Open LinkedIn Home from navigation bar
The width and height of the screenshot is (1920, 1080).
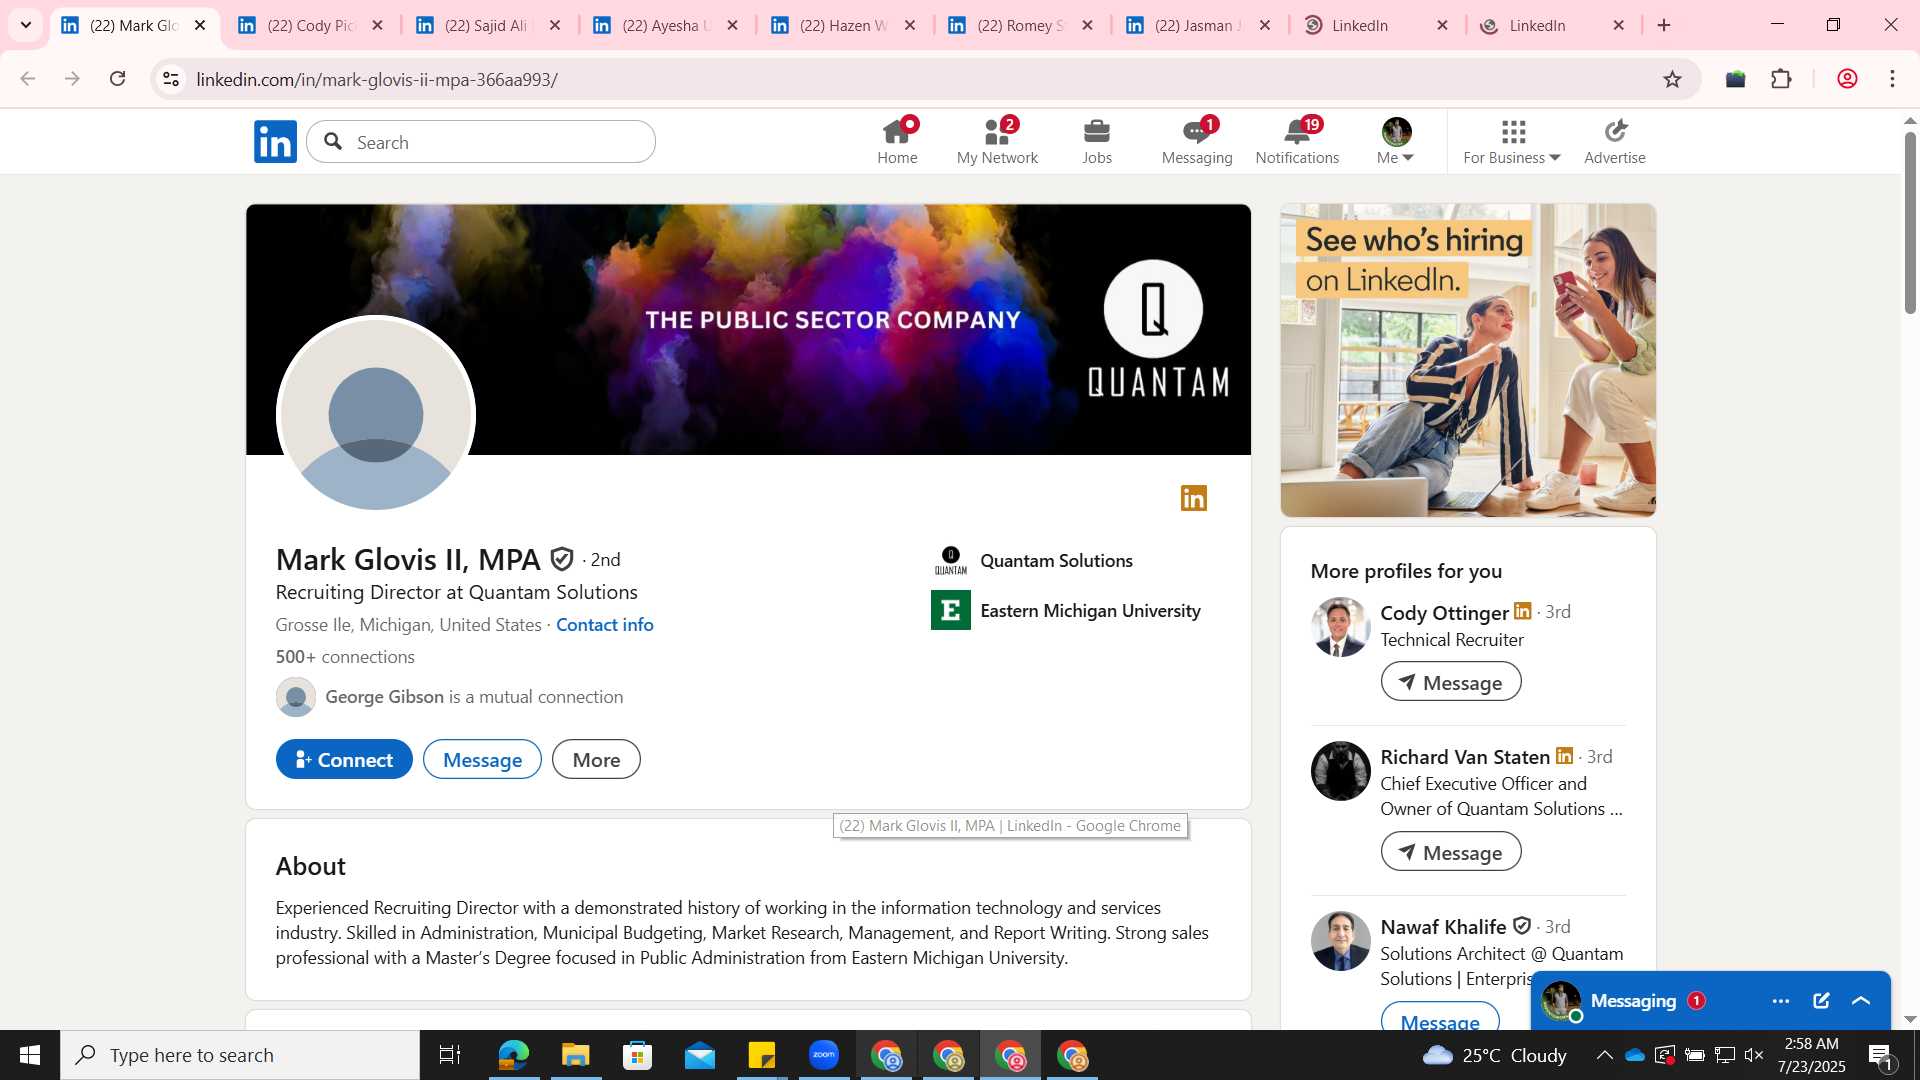(x=897, y=142)
